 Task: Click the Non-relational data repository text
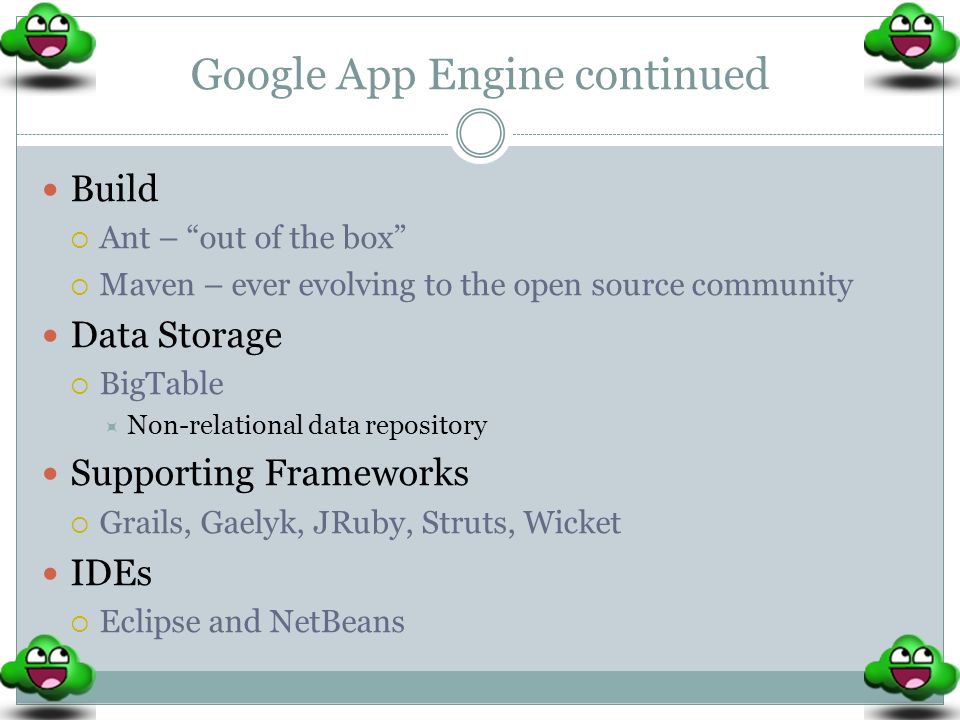coord(307,426)
